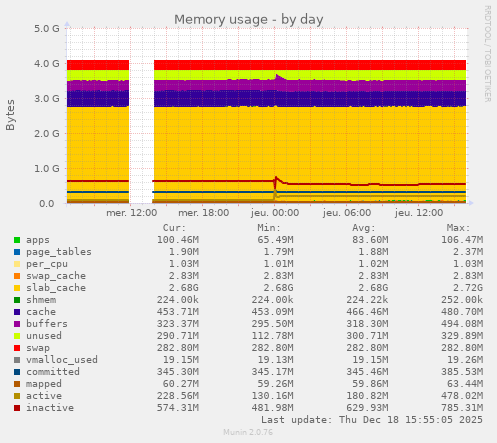Click the '1.0 G' y-axis label
Screen dimensions: 497x443
point(47,169)
